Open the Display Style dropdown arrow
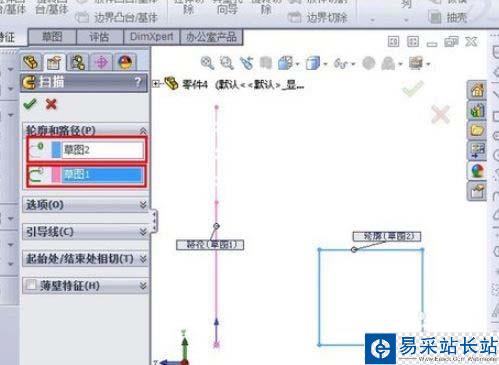 click(325, 64)
